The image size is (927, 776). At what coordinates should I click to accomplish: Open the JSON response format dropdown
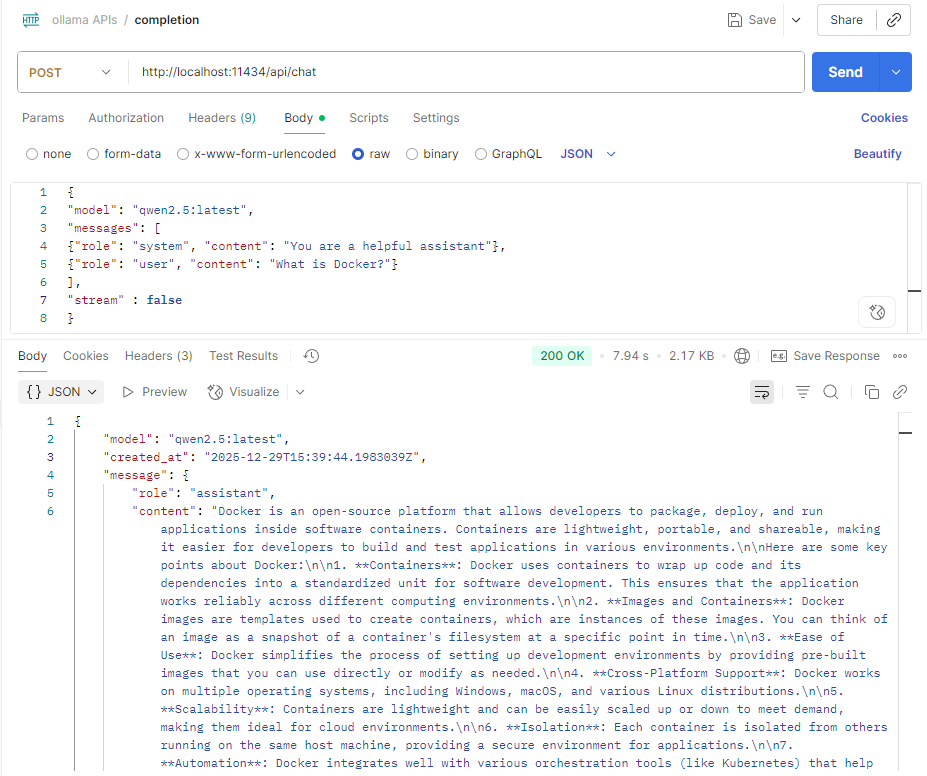pyautogui.click(x=61, y=392)
